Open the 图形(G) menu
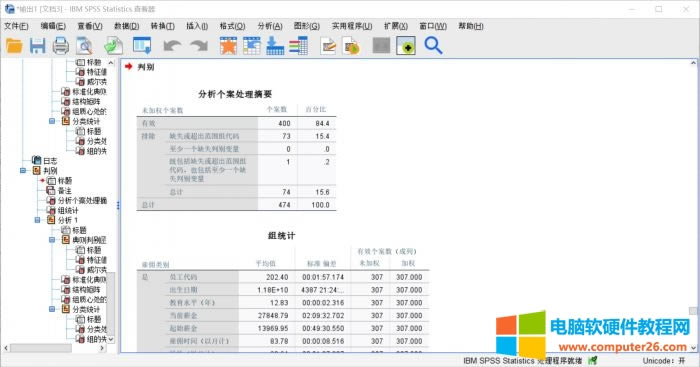The image size is (700, 367). click(307, 26)
